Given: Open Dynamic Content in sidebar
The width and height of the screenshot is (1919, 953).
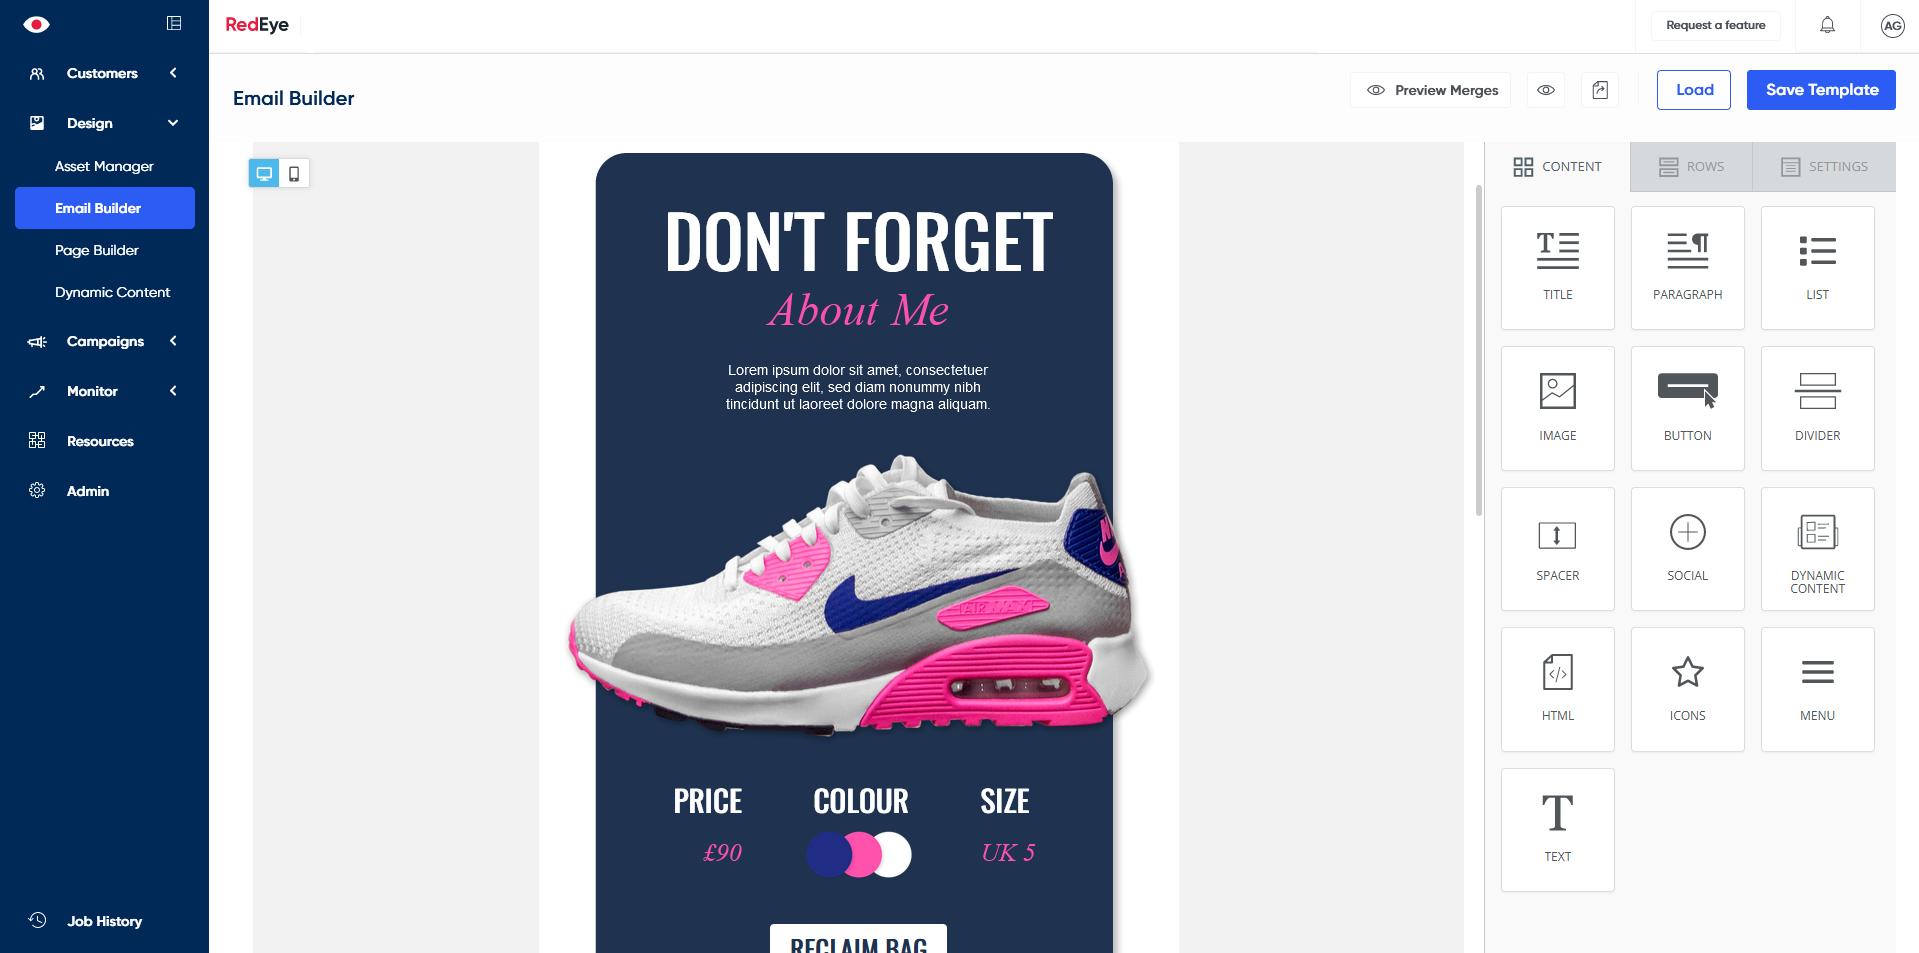Looking at the screenshot, I should [112, 292].
